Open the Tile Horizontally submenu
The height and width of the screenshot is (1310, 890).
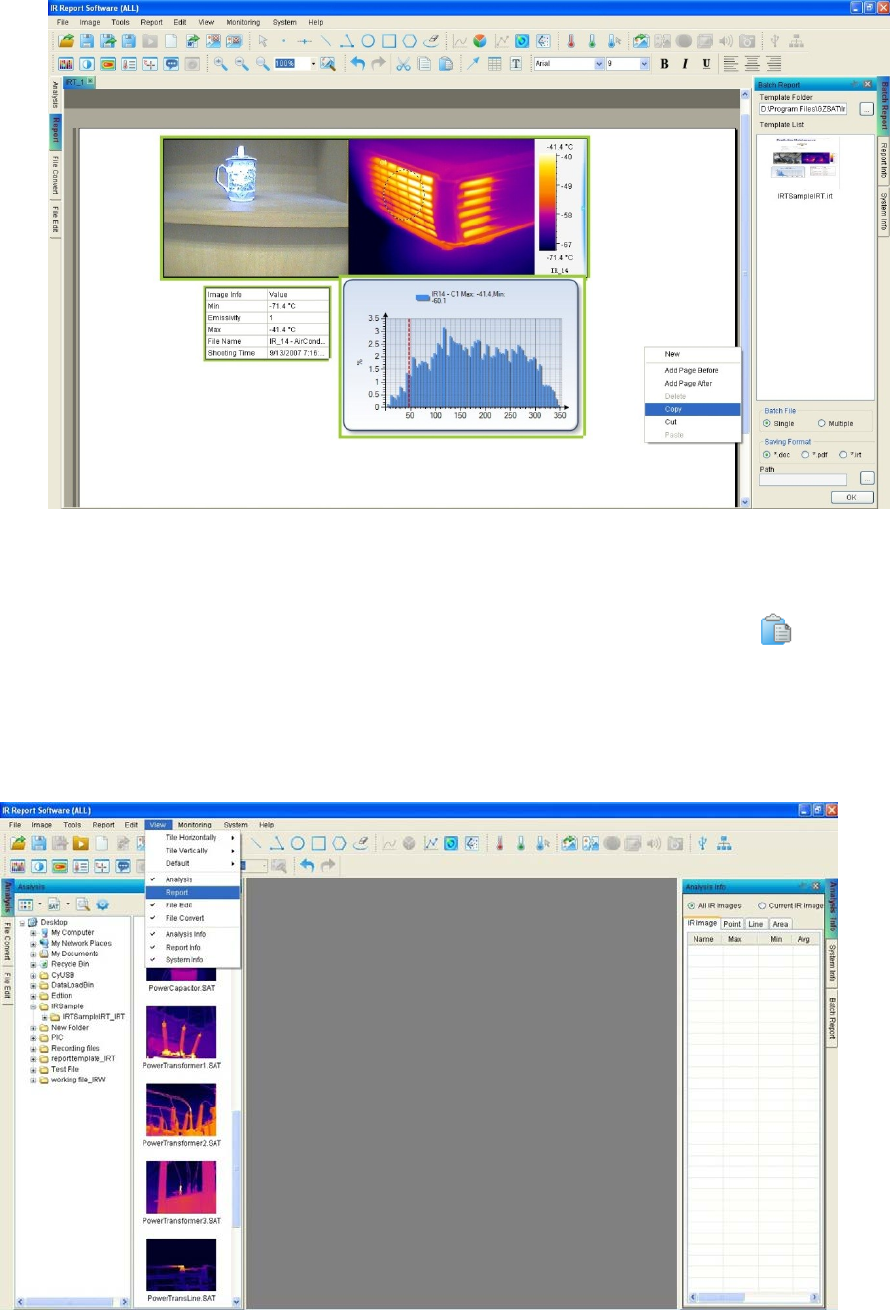coord(192,837)
